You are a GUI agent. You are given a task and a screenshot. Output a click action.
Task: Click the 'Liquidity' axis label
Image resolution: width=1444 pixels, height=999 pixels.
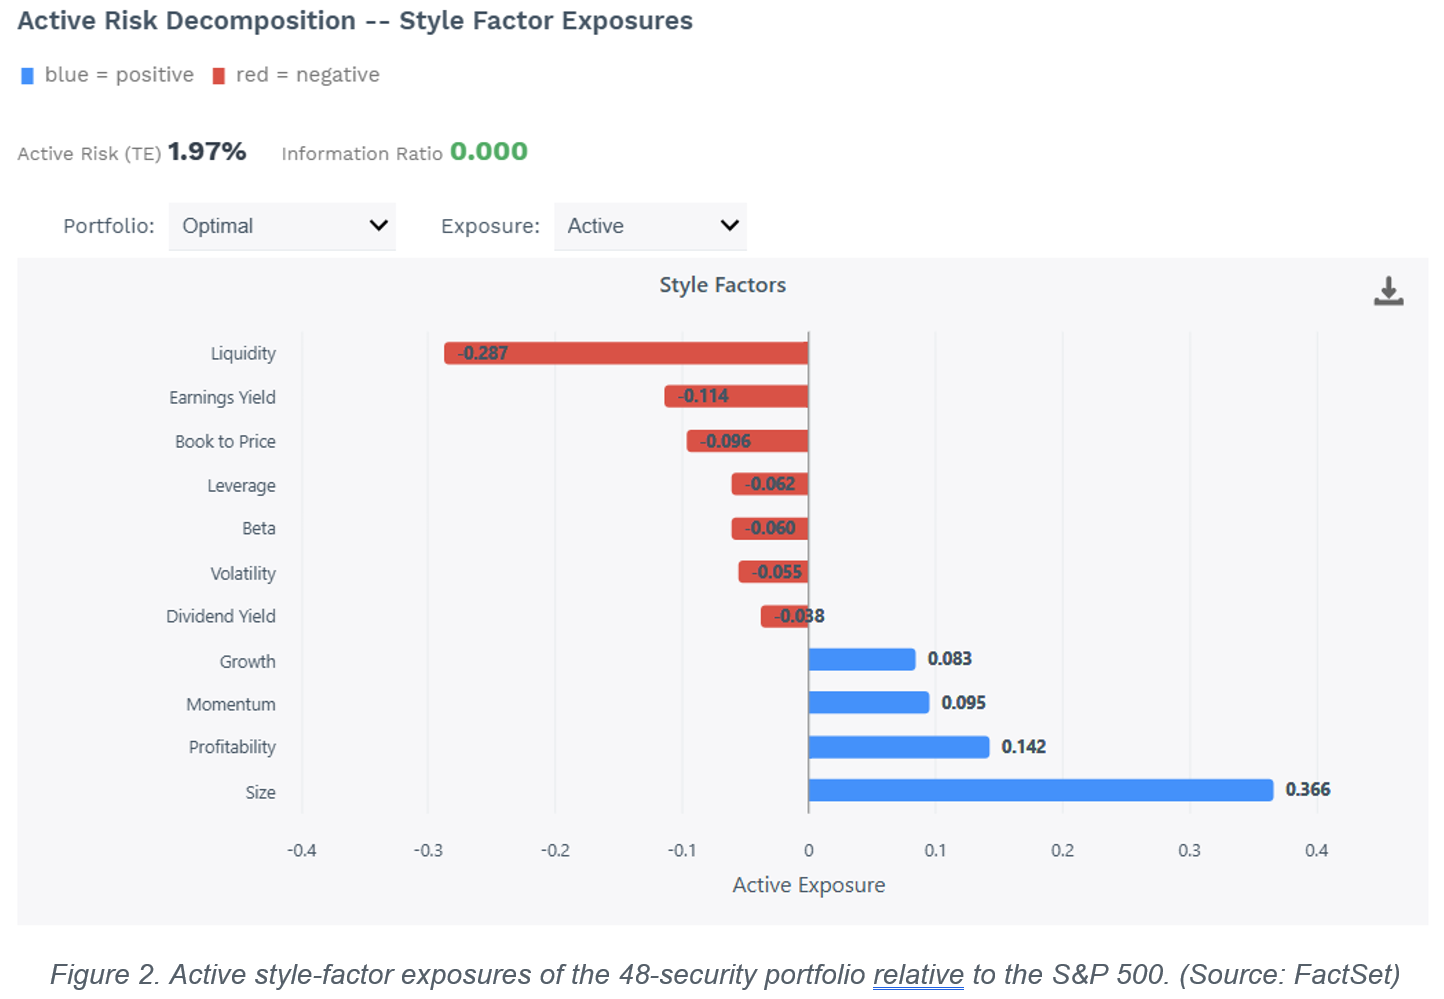tap(243, 354)
